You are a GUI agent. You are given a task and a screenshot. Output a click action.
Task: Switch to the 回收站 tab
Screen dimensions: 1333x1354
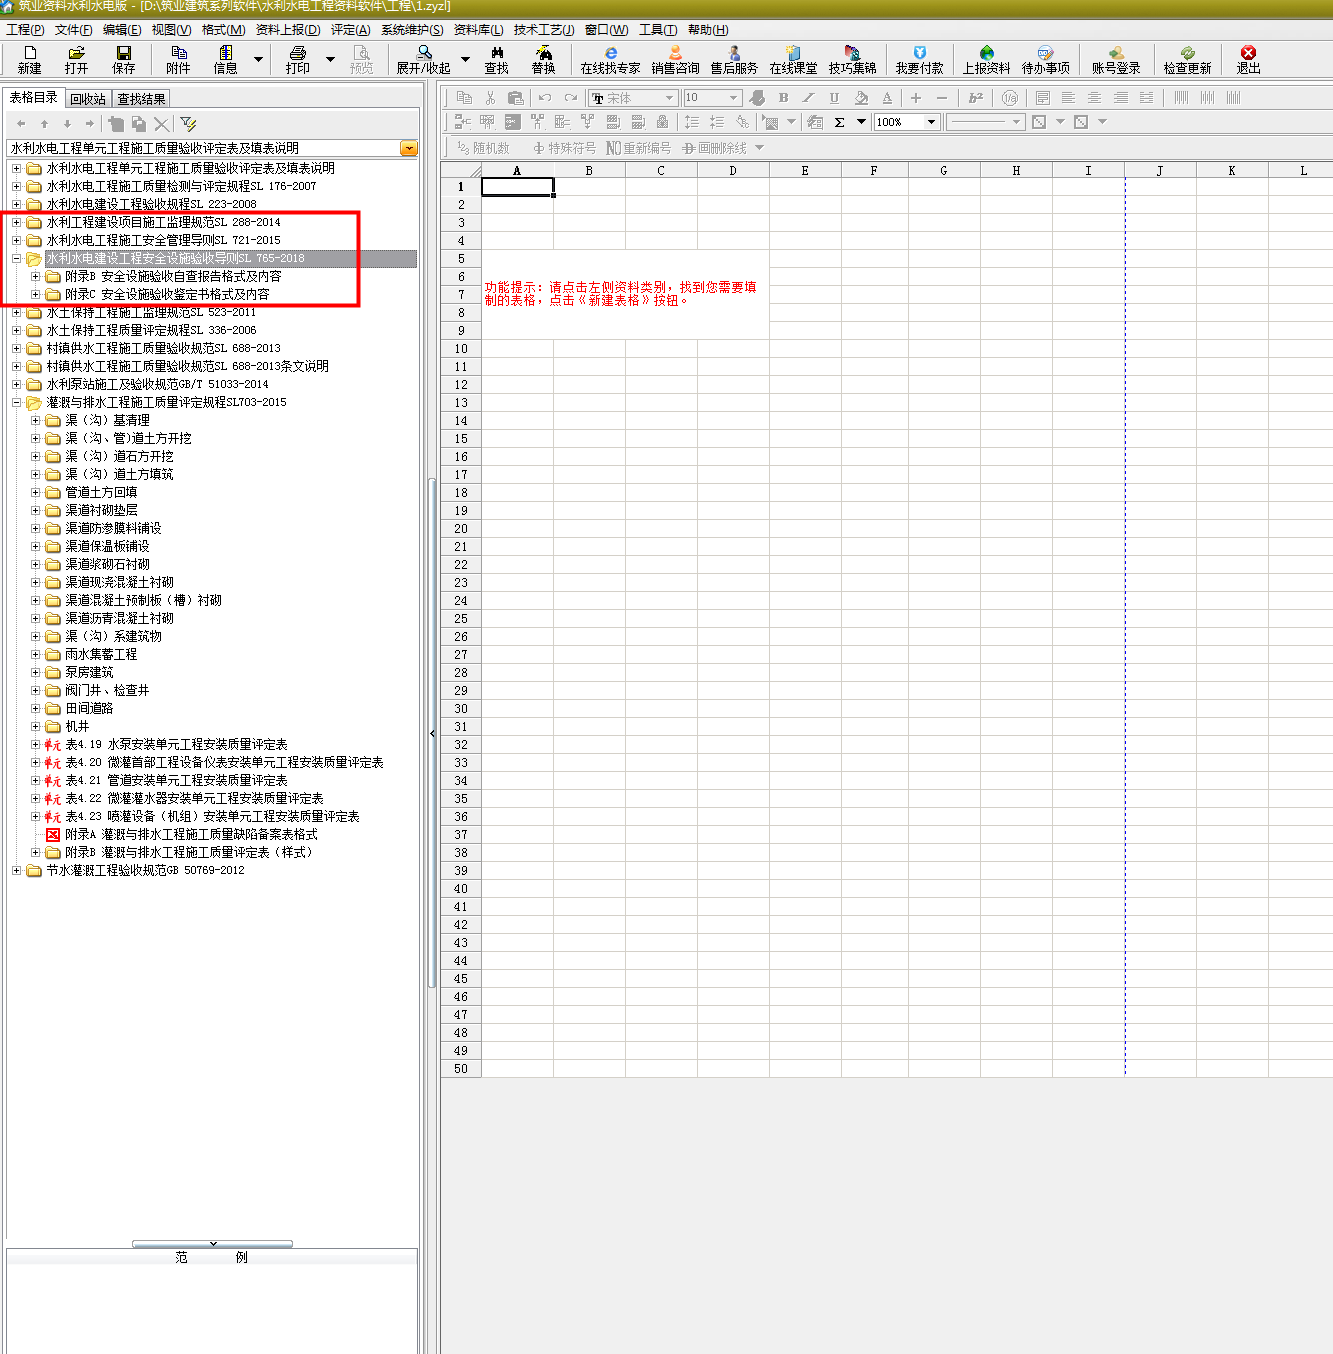click(x=88, y=99)
